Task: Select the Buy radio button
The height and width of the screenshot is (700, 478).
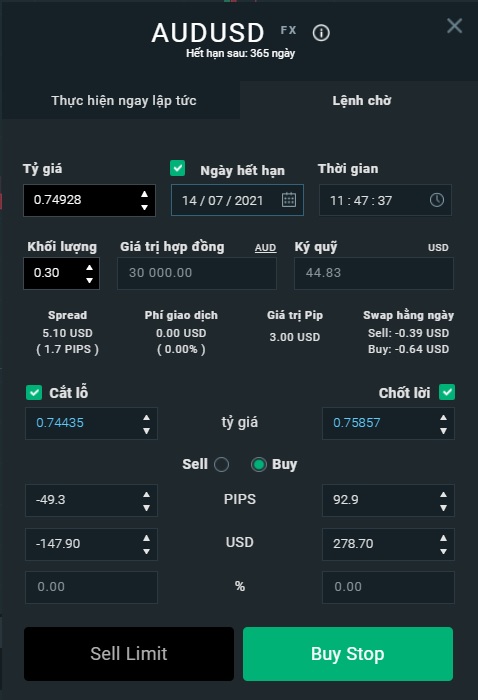Action: pos(258,464)
